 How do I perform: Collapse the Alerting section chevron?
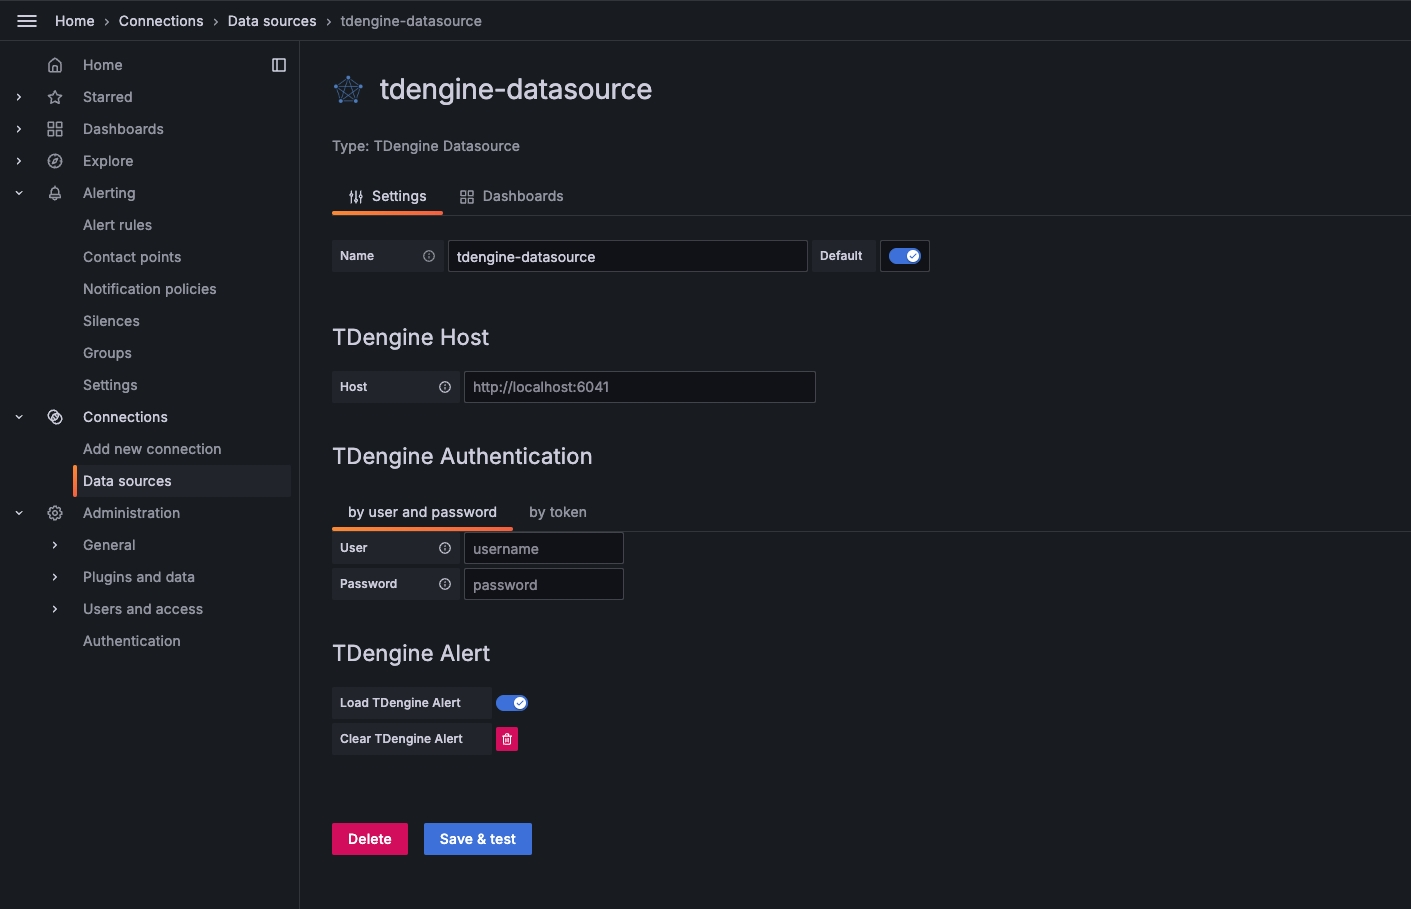pos(19,193)
